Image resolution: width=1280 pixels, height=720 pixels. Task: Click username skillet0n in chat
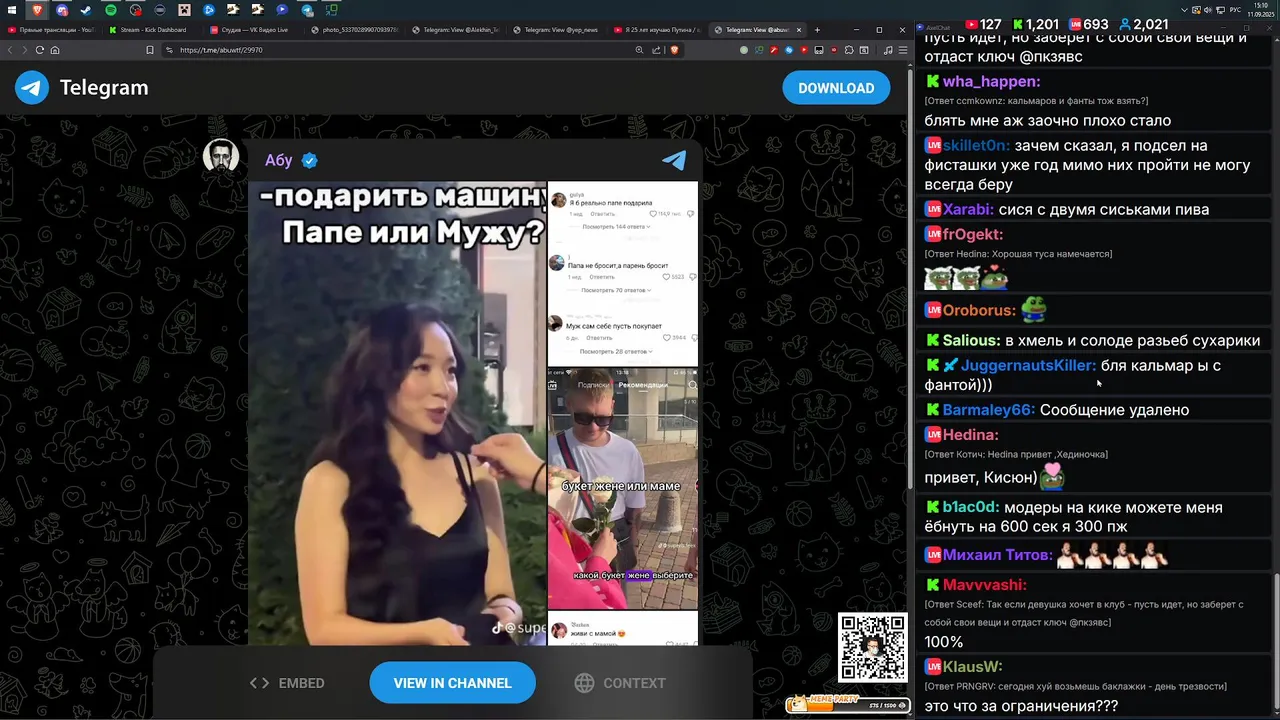point(975,146)
